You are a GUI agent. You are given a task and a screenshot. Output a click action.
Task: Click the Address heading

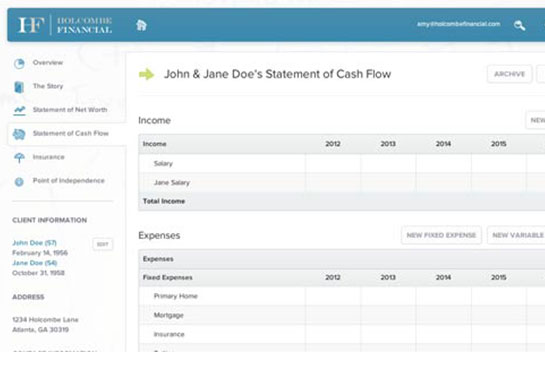coord(28,297)
